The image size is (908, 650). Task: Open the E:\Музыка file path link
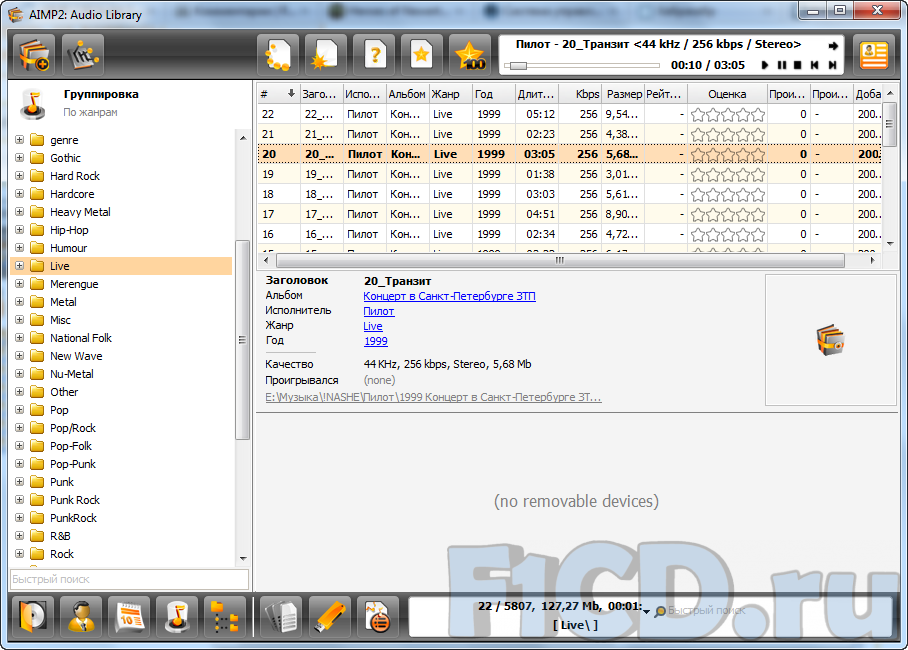(x=433, y=397)
